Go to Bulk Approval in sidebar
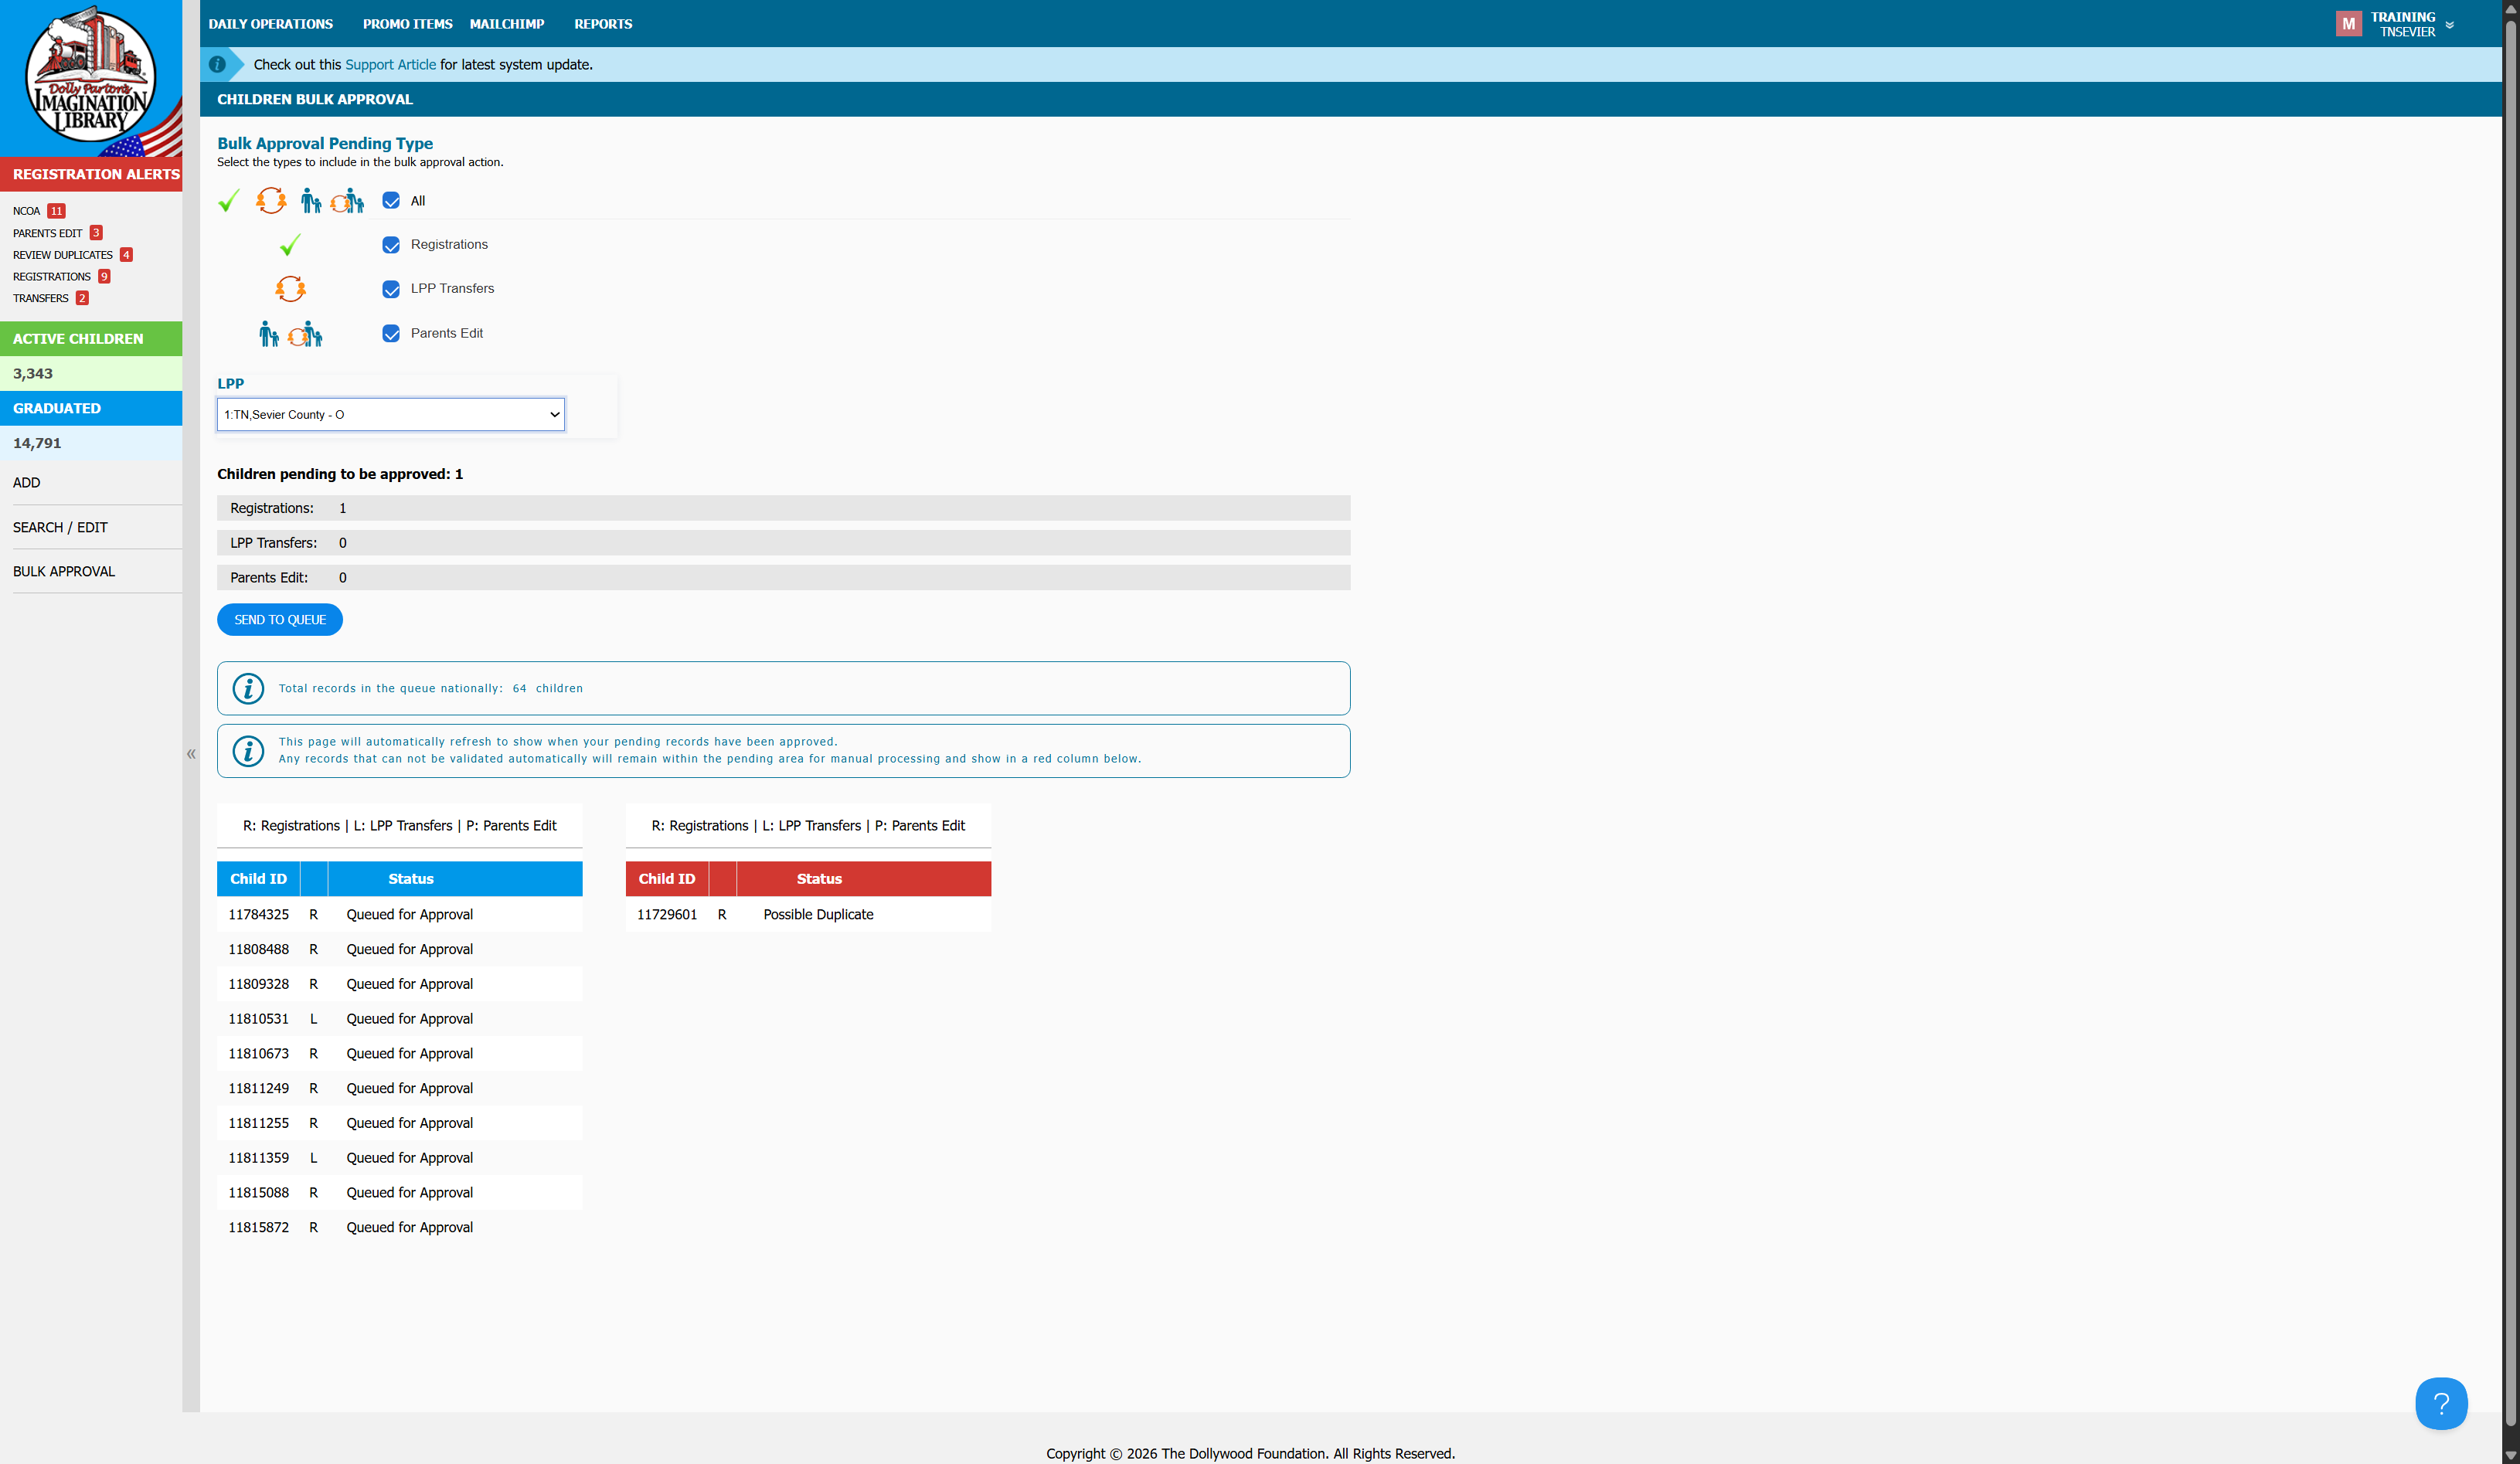The height and width of the screenshot is (1464, 2520). (64, 572)
